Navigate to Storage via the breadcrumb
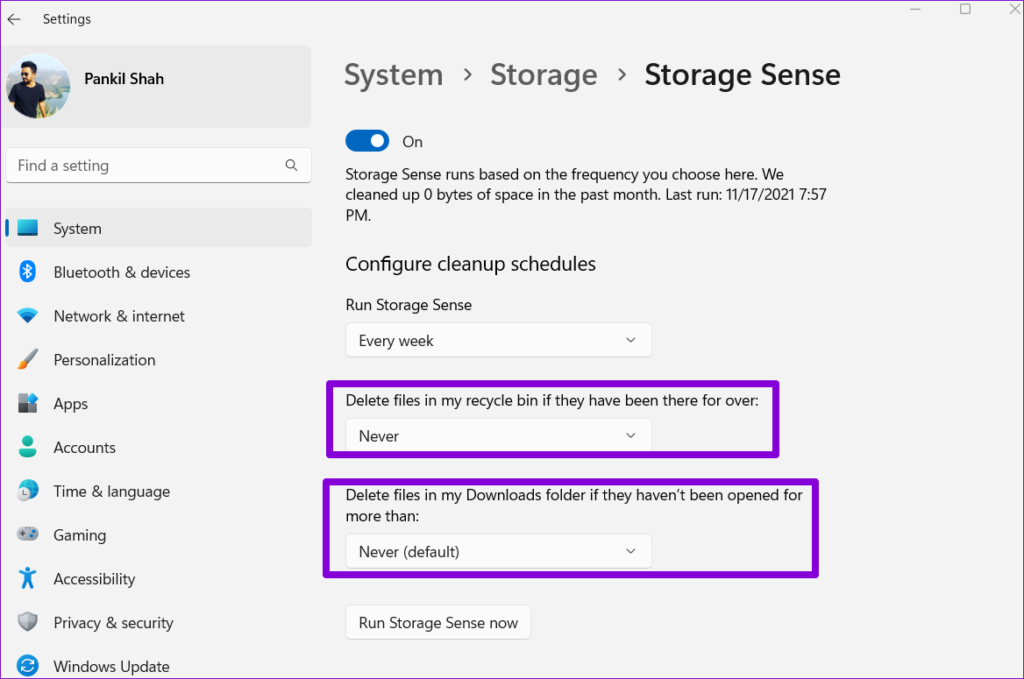This screenshot has width=1024, height=679. pyautogui.click(x=543, y=74)
